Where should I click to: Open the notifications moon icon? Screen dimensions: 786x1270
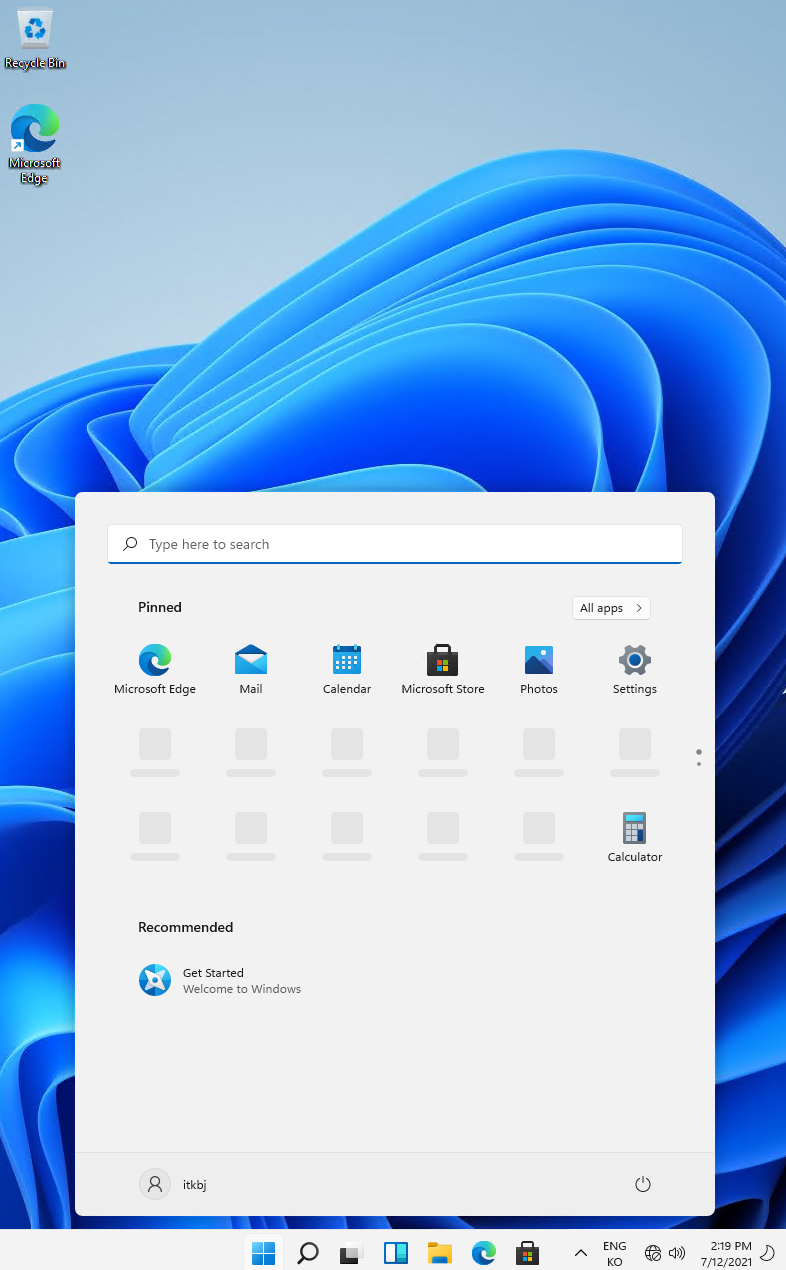click(x=768, y=1253)
